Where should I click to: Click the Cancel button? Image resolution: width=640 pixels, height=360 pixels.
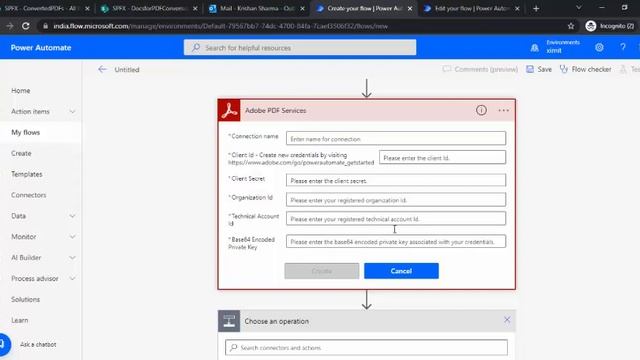tap(401, 271)
